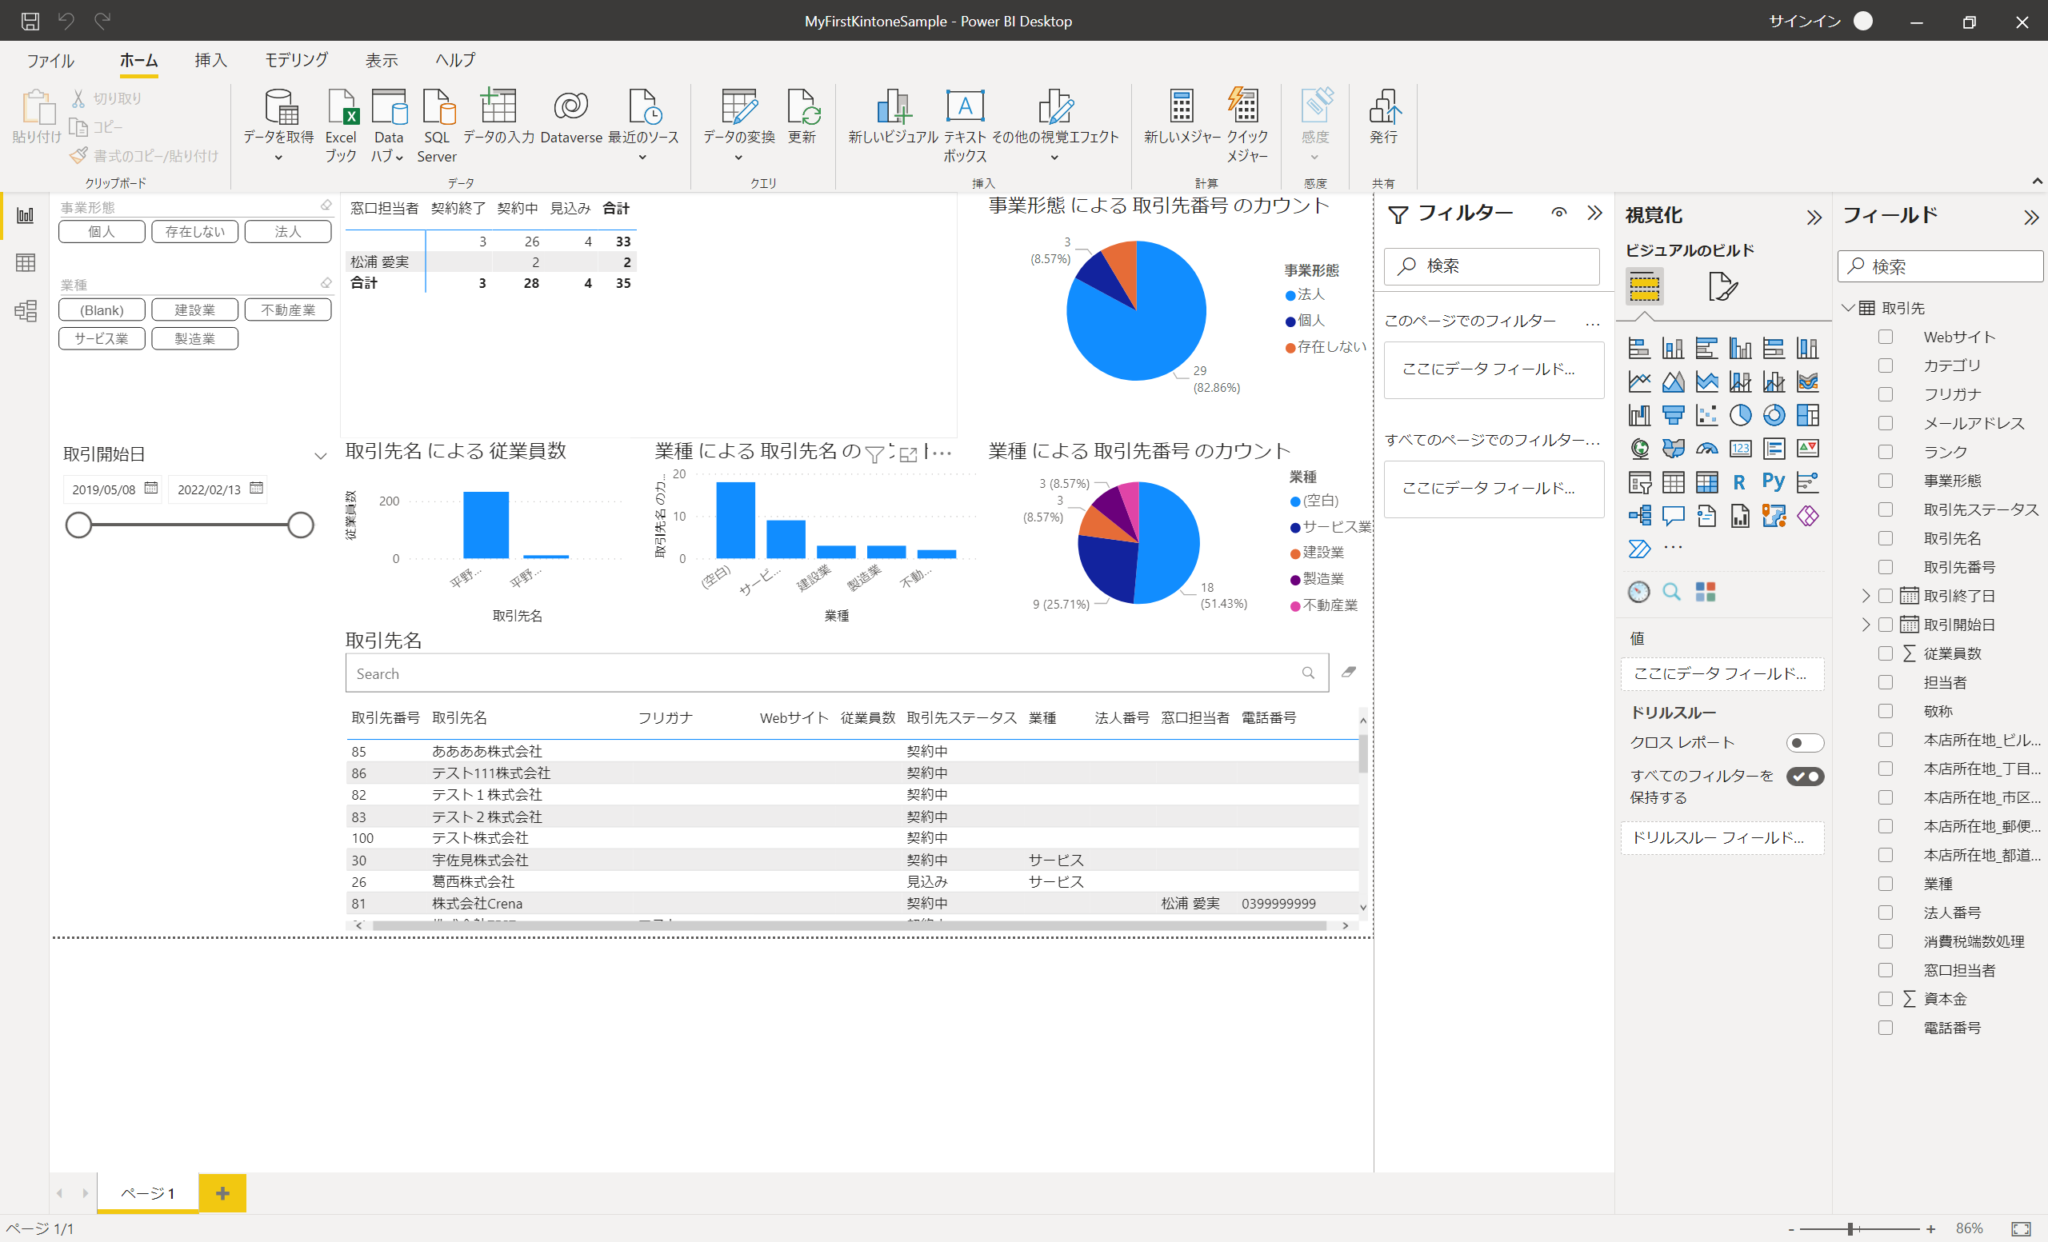Collapse the フィルター pane
Screen dimensions: 2048x1242
tap(1595, 212)
